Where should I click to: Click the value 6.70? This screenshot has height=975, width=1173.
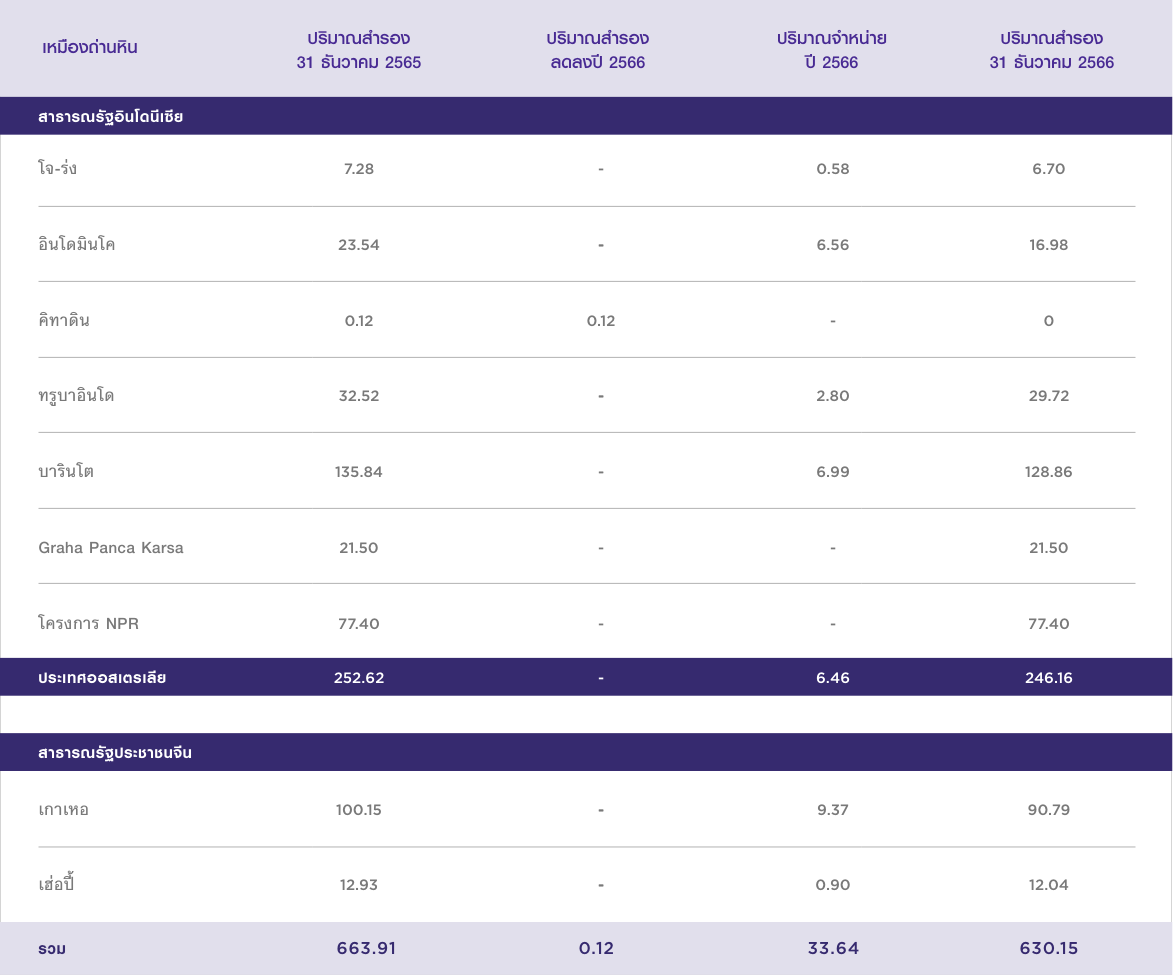click(1049, 169)
